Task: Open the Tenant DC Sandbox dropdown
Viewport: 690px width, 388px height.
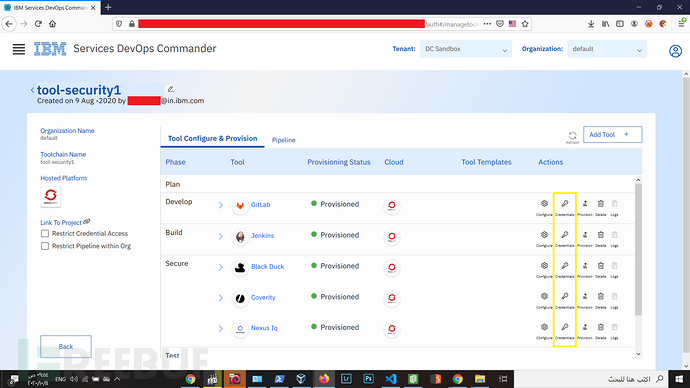Action: coord(466,49)
